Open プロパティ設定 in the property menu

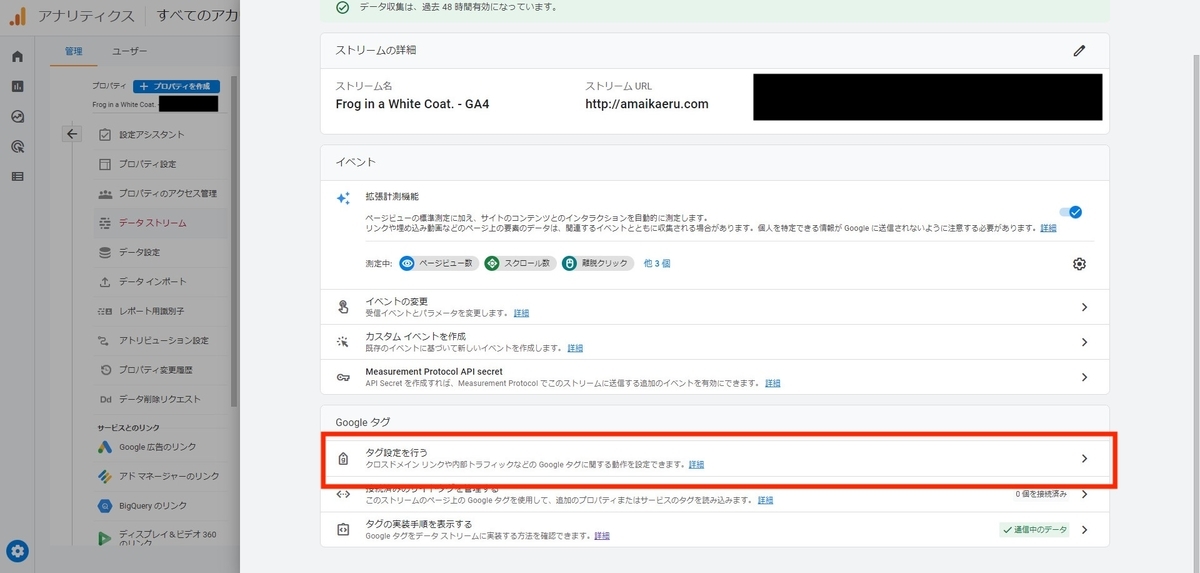click(147, 164)
